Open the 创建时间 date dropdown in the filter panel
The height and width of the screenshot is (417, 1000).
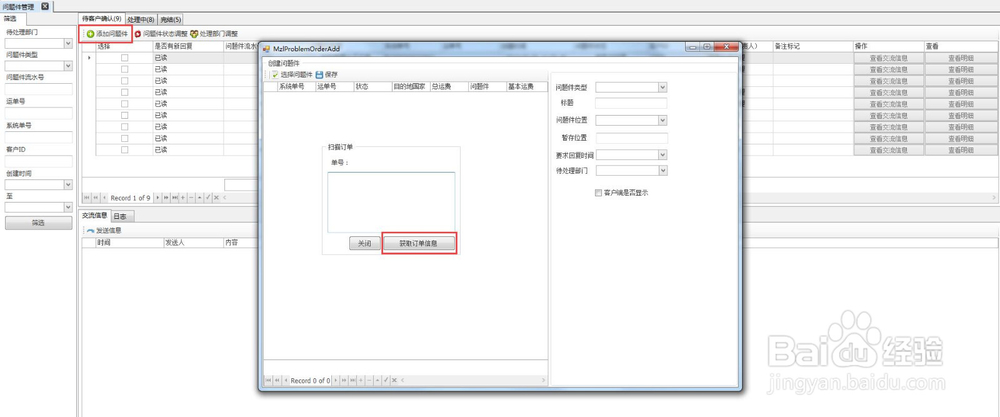68,184
